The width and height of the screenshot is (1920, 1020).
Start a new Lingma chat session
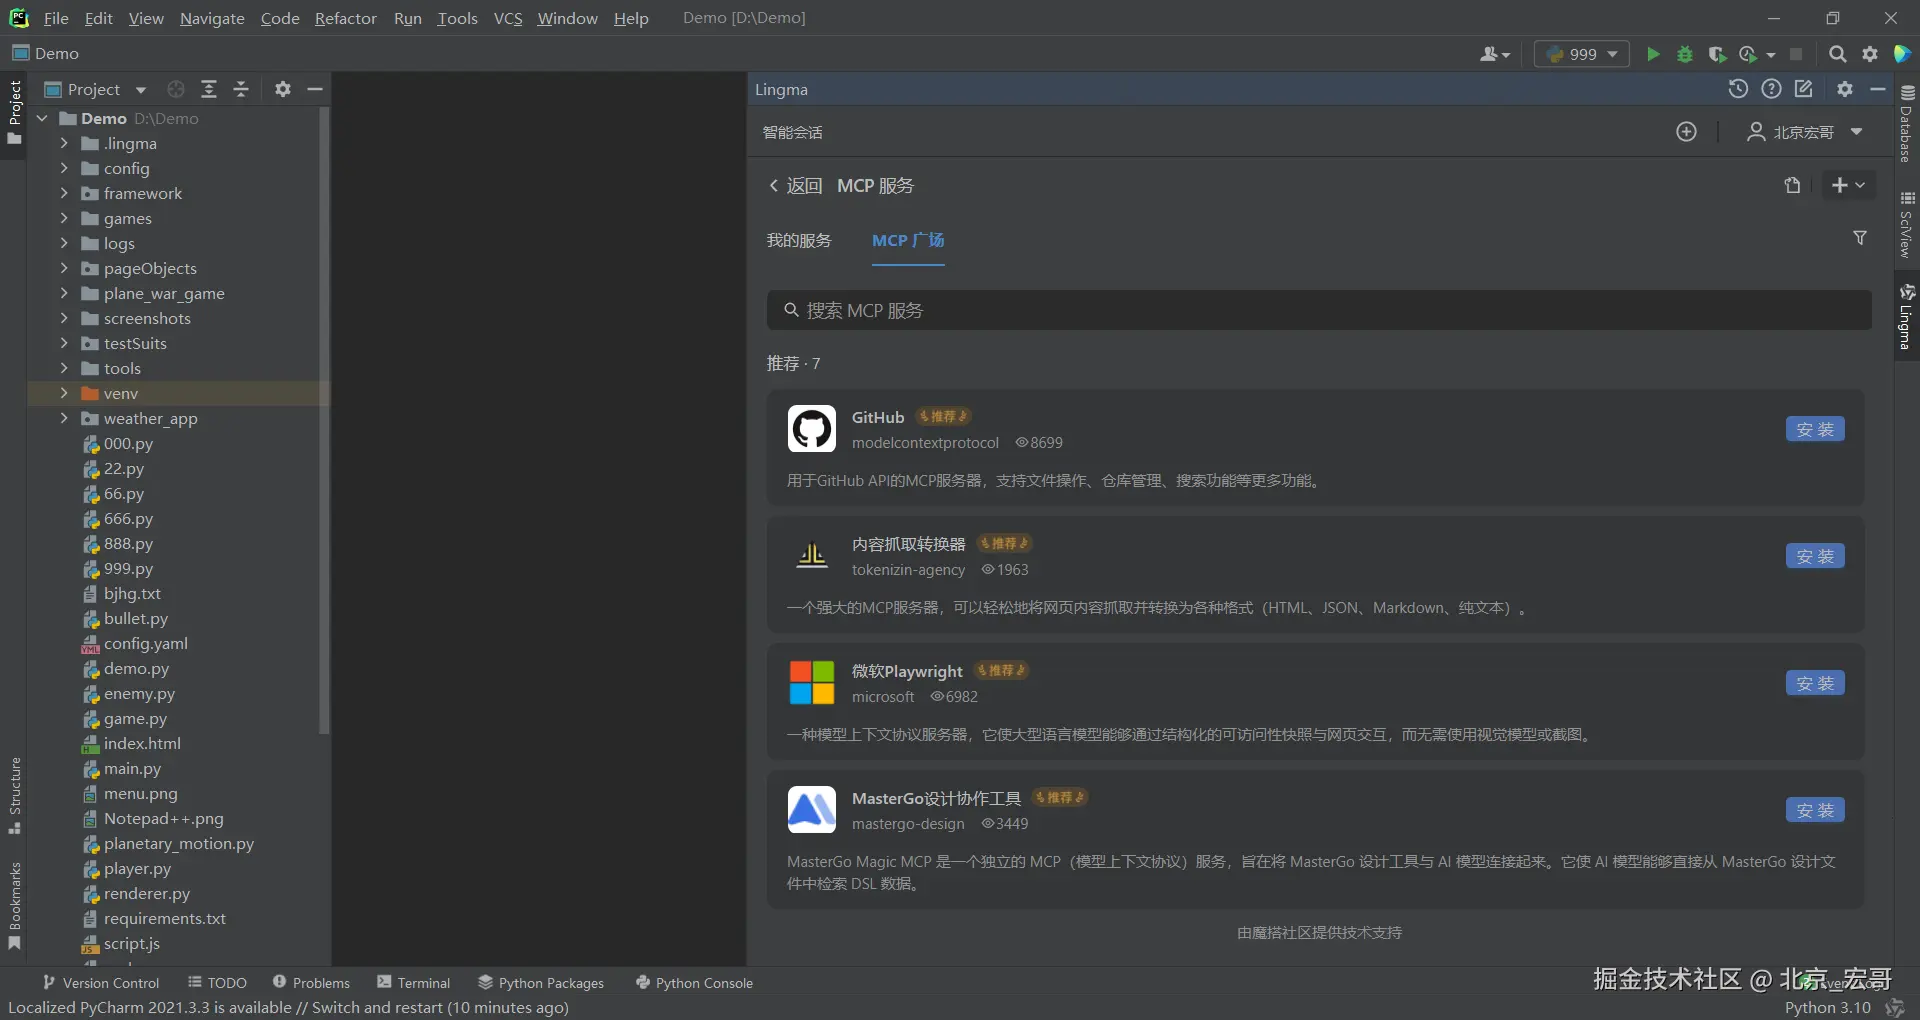(1686, 132)
